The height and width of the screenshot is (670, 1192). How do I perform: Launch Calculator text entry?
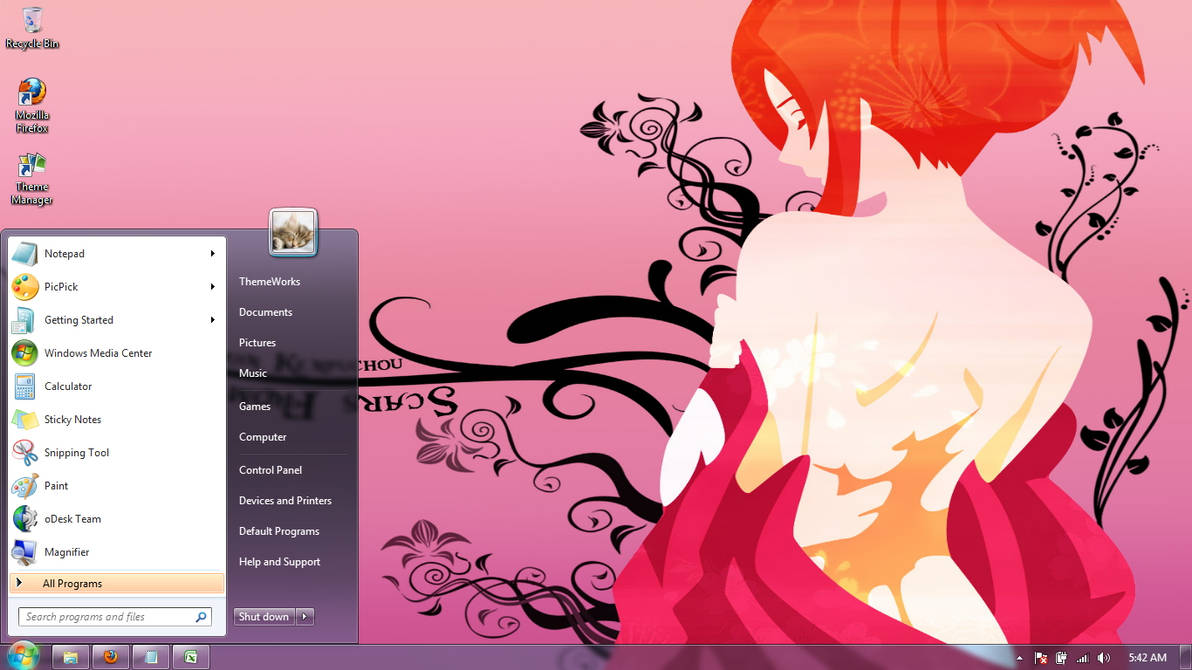click(68, 386)
